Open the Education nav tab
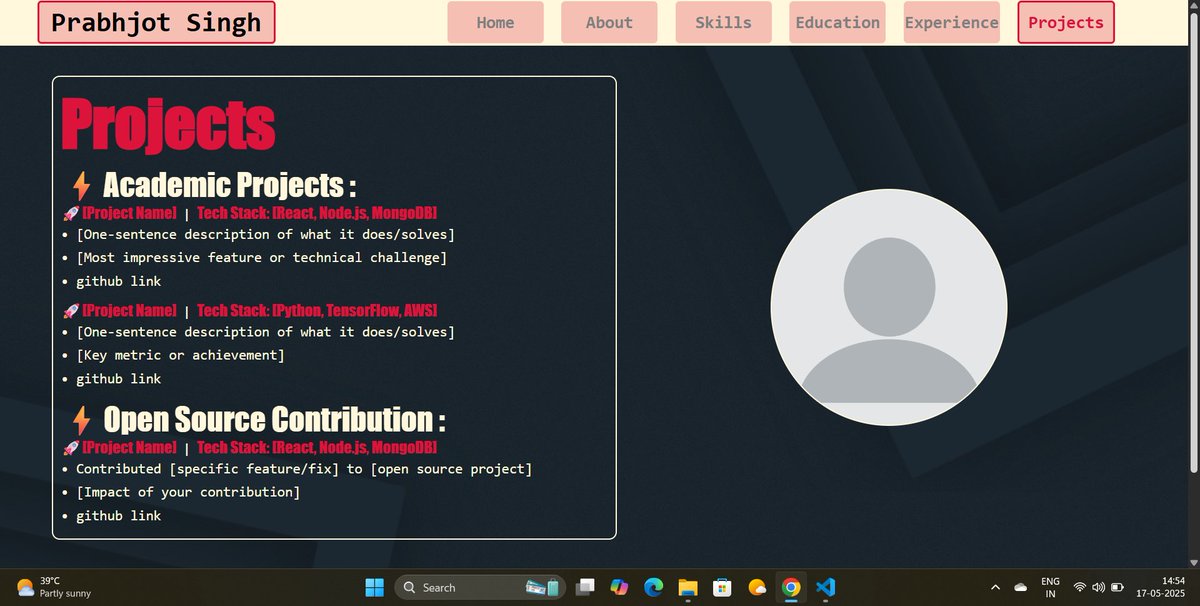Screen dimensions: 1200x606 point(837,22)
